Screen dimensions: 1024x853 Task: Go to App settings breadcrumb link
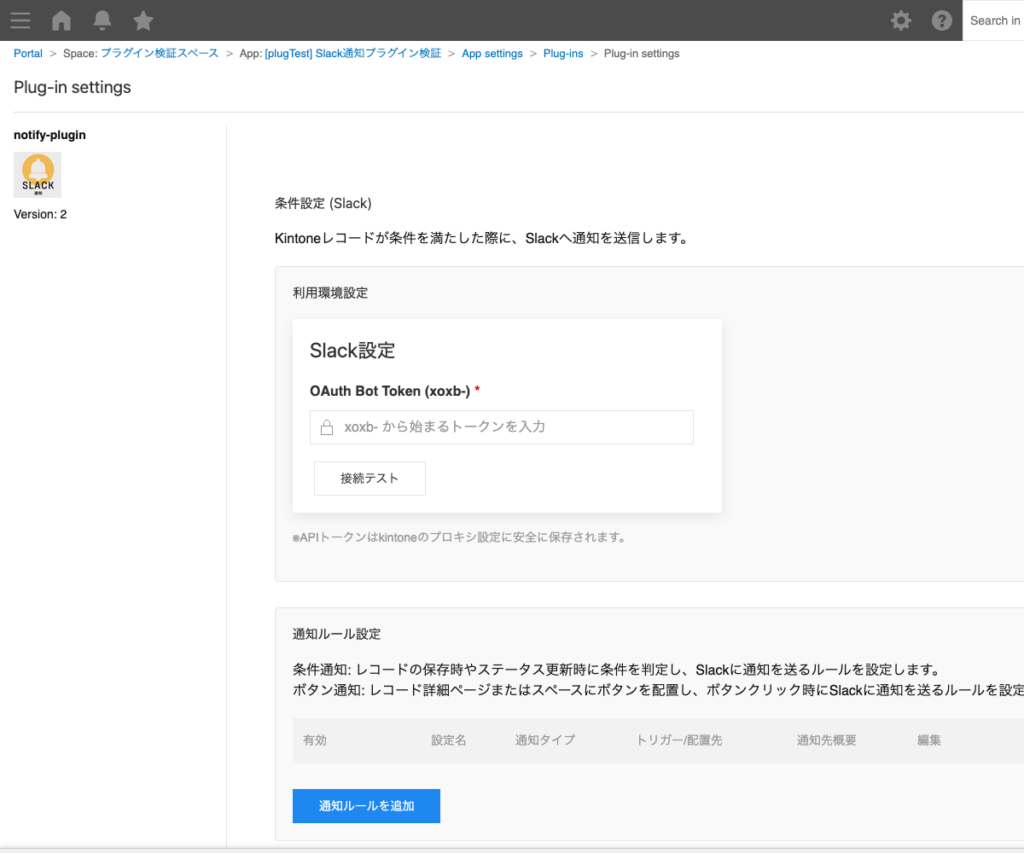[x=492, y=53]
